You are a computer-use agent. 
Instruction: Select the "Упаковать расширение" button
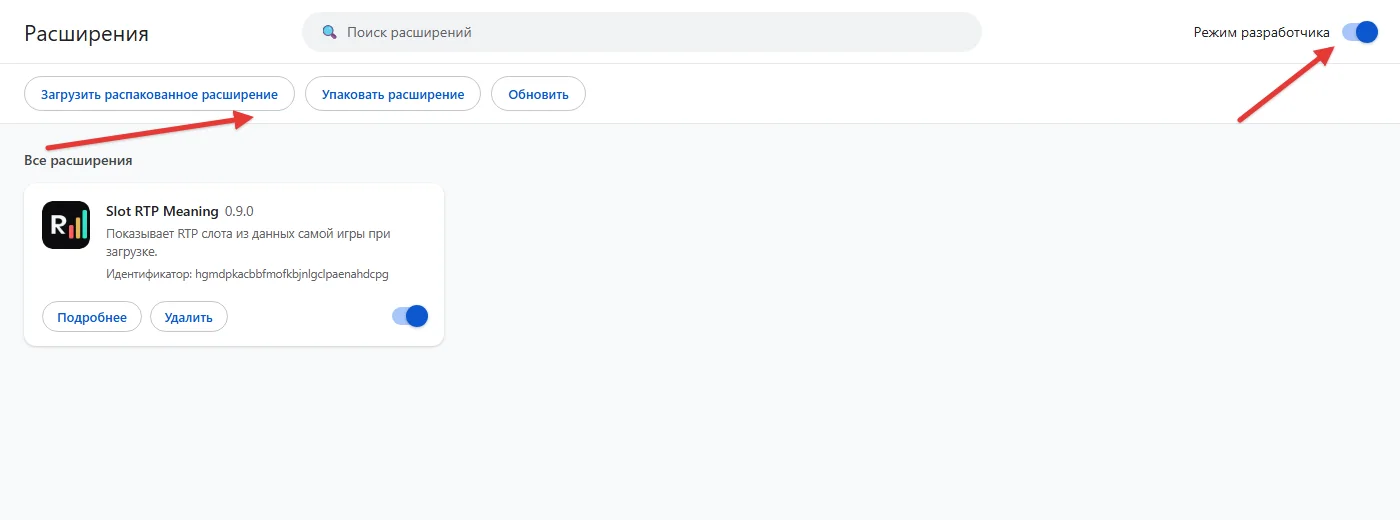[393, 94]
